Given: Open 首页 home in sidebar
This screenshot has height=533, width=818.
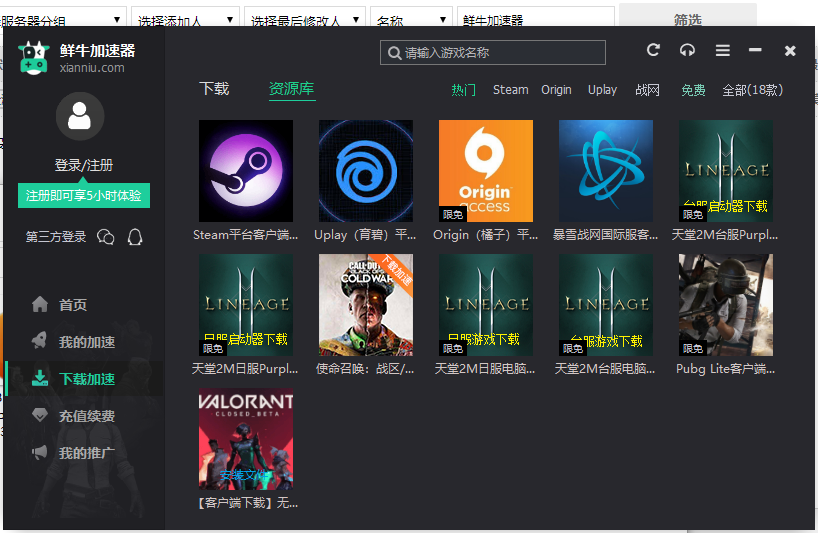Looking at the screenshot, I should click(59, 305).
